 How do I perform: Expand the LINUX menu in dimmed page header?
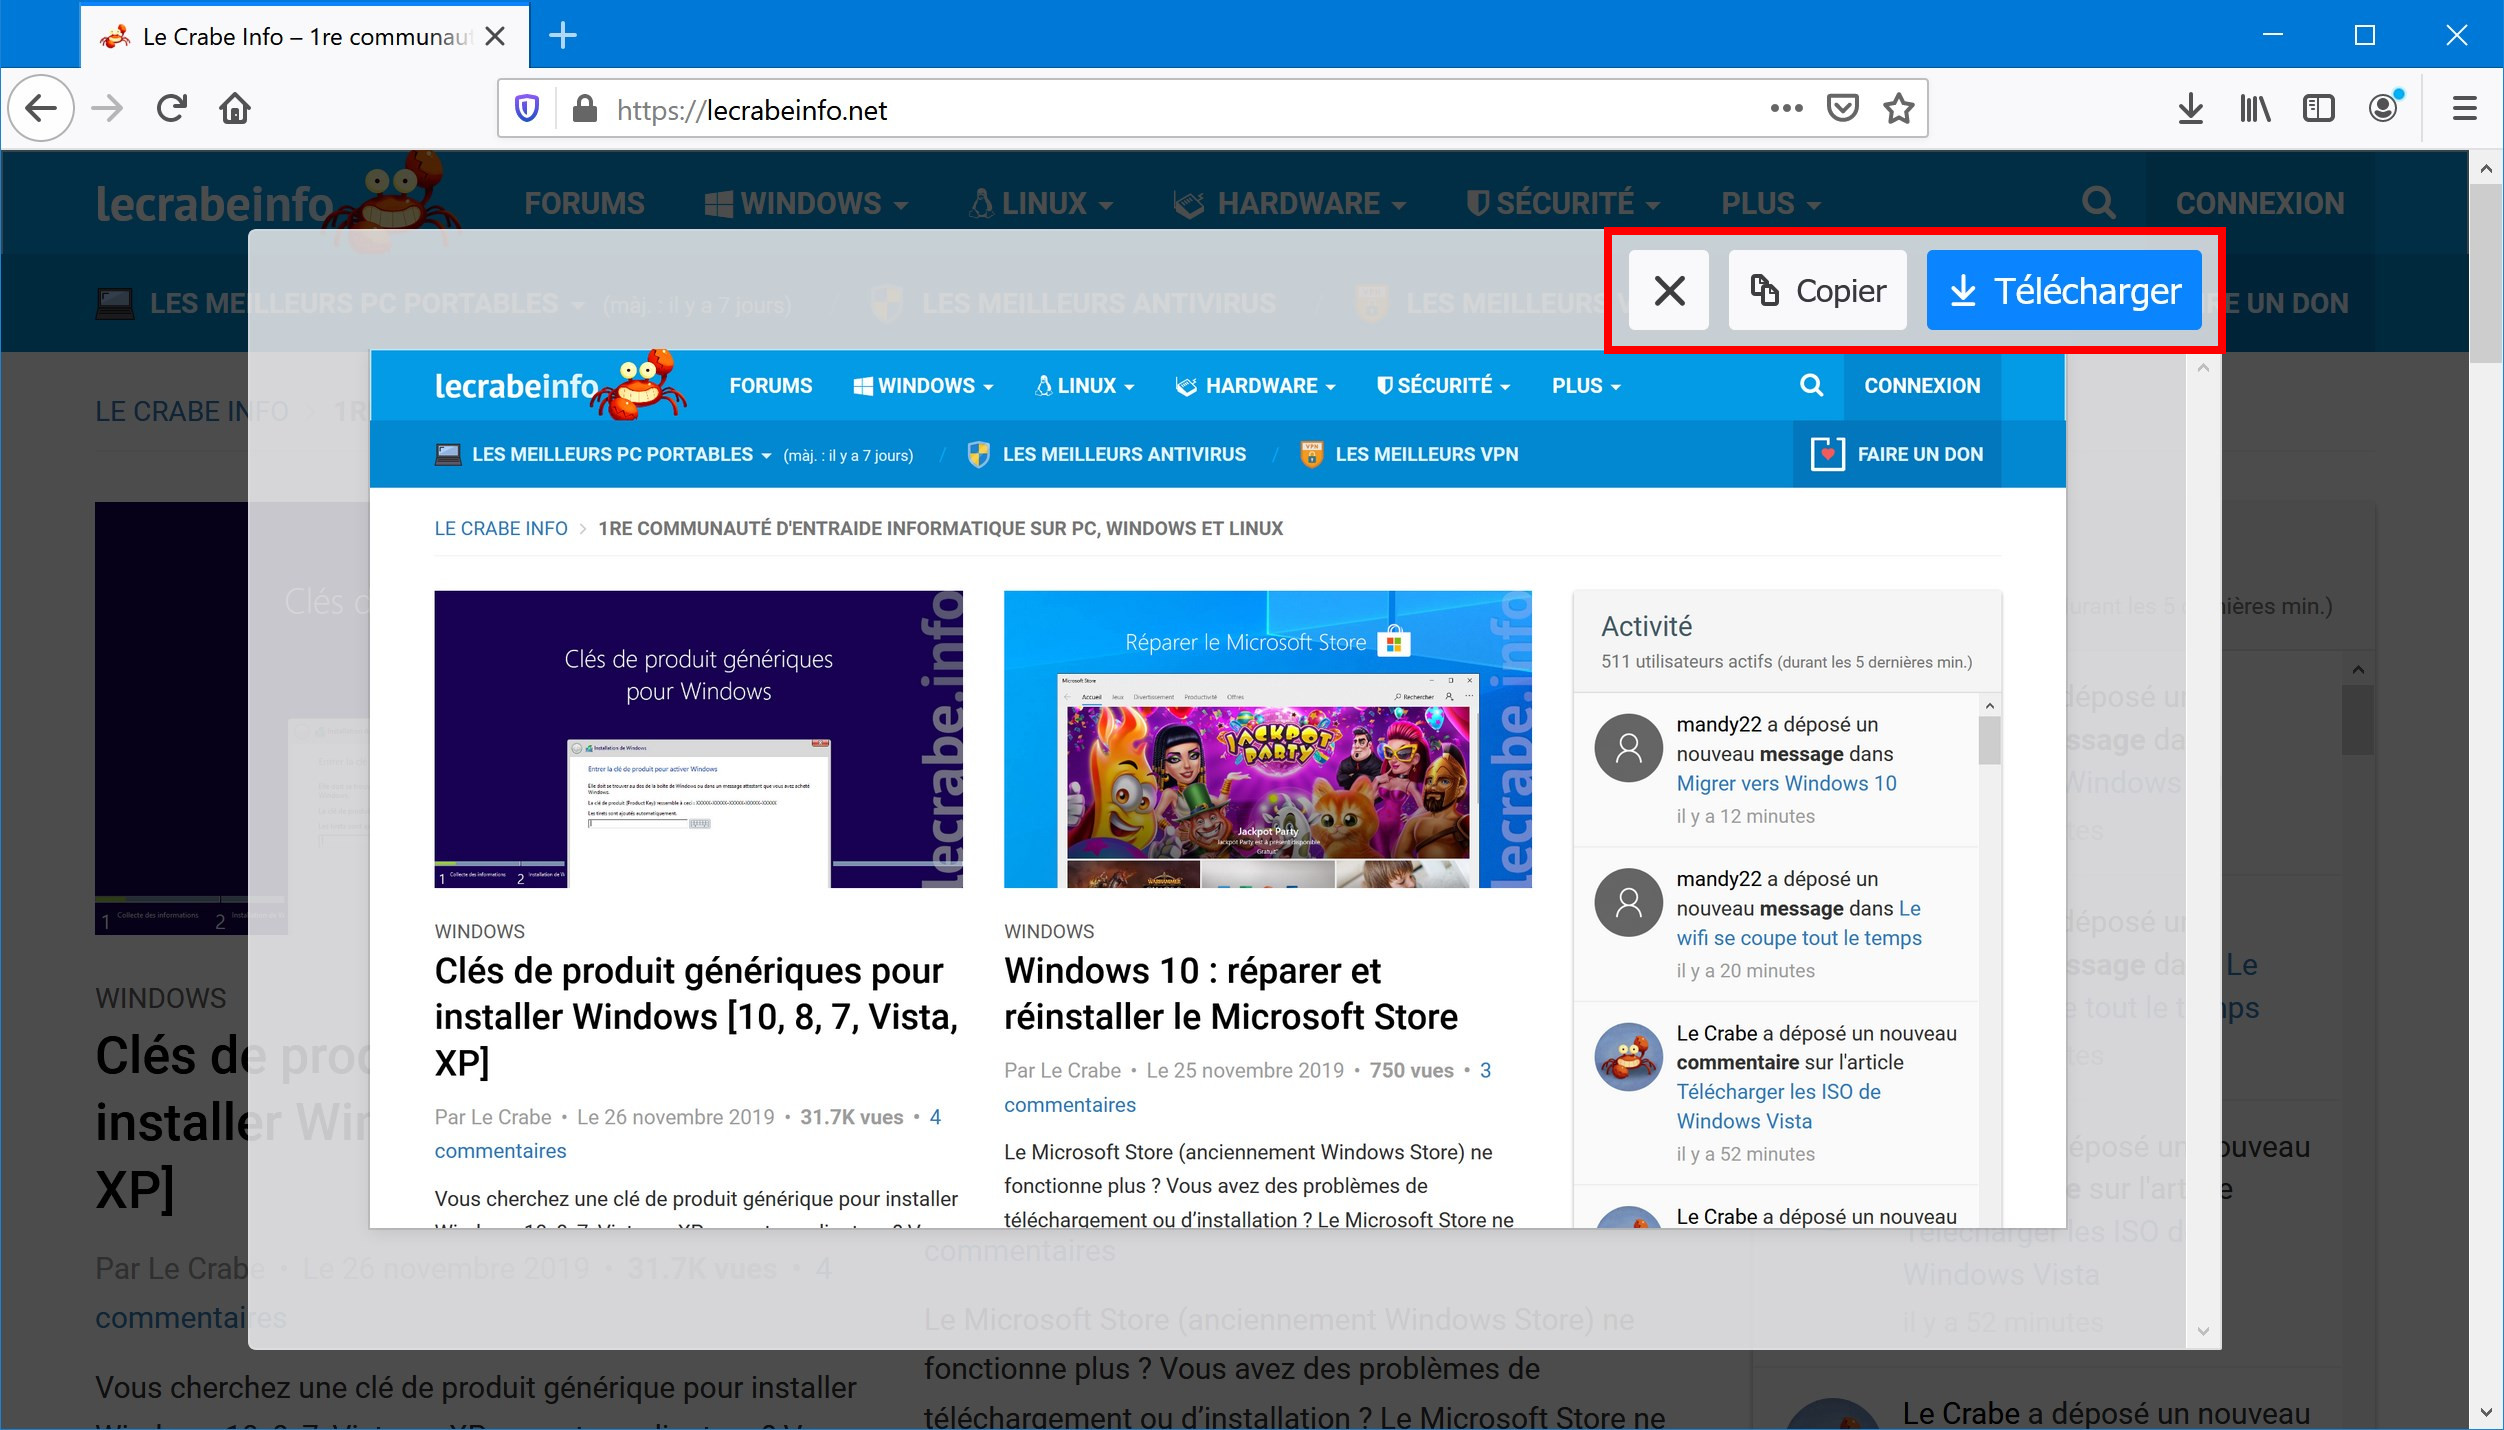[1041, 204]
